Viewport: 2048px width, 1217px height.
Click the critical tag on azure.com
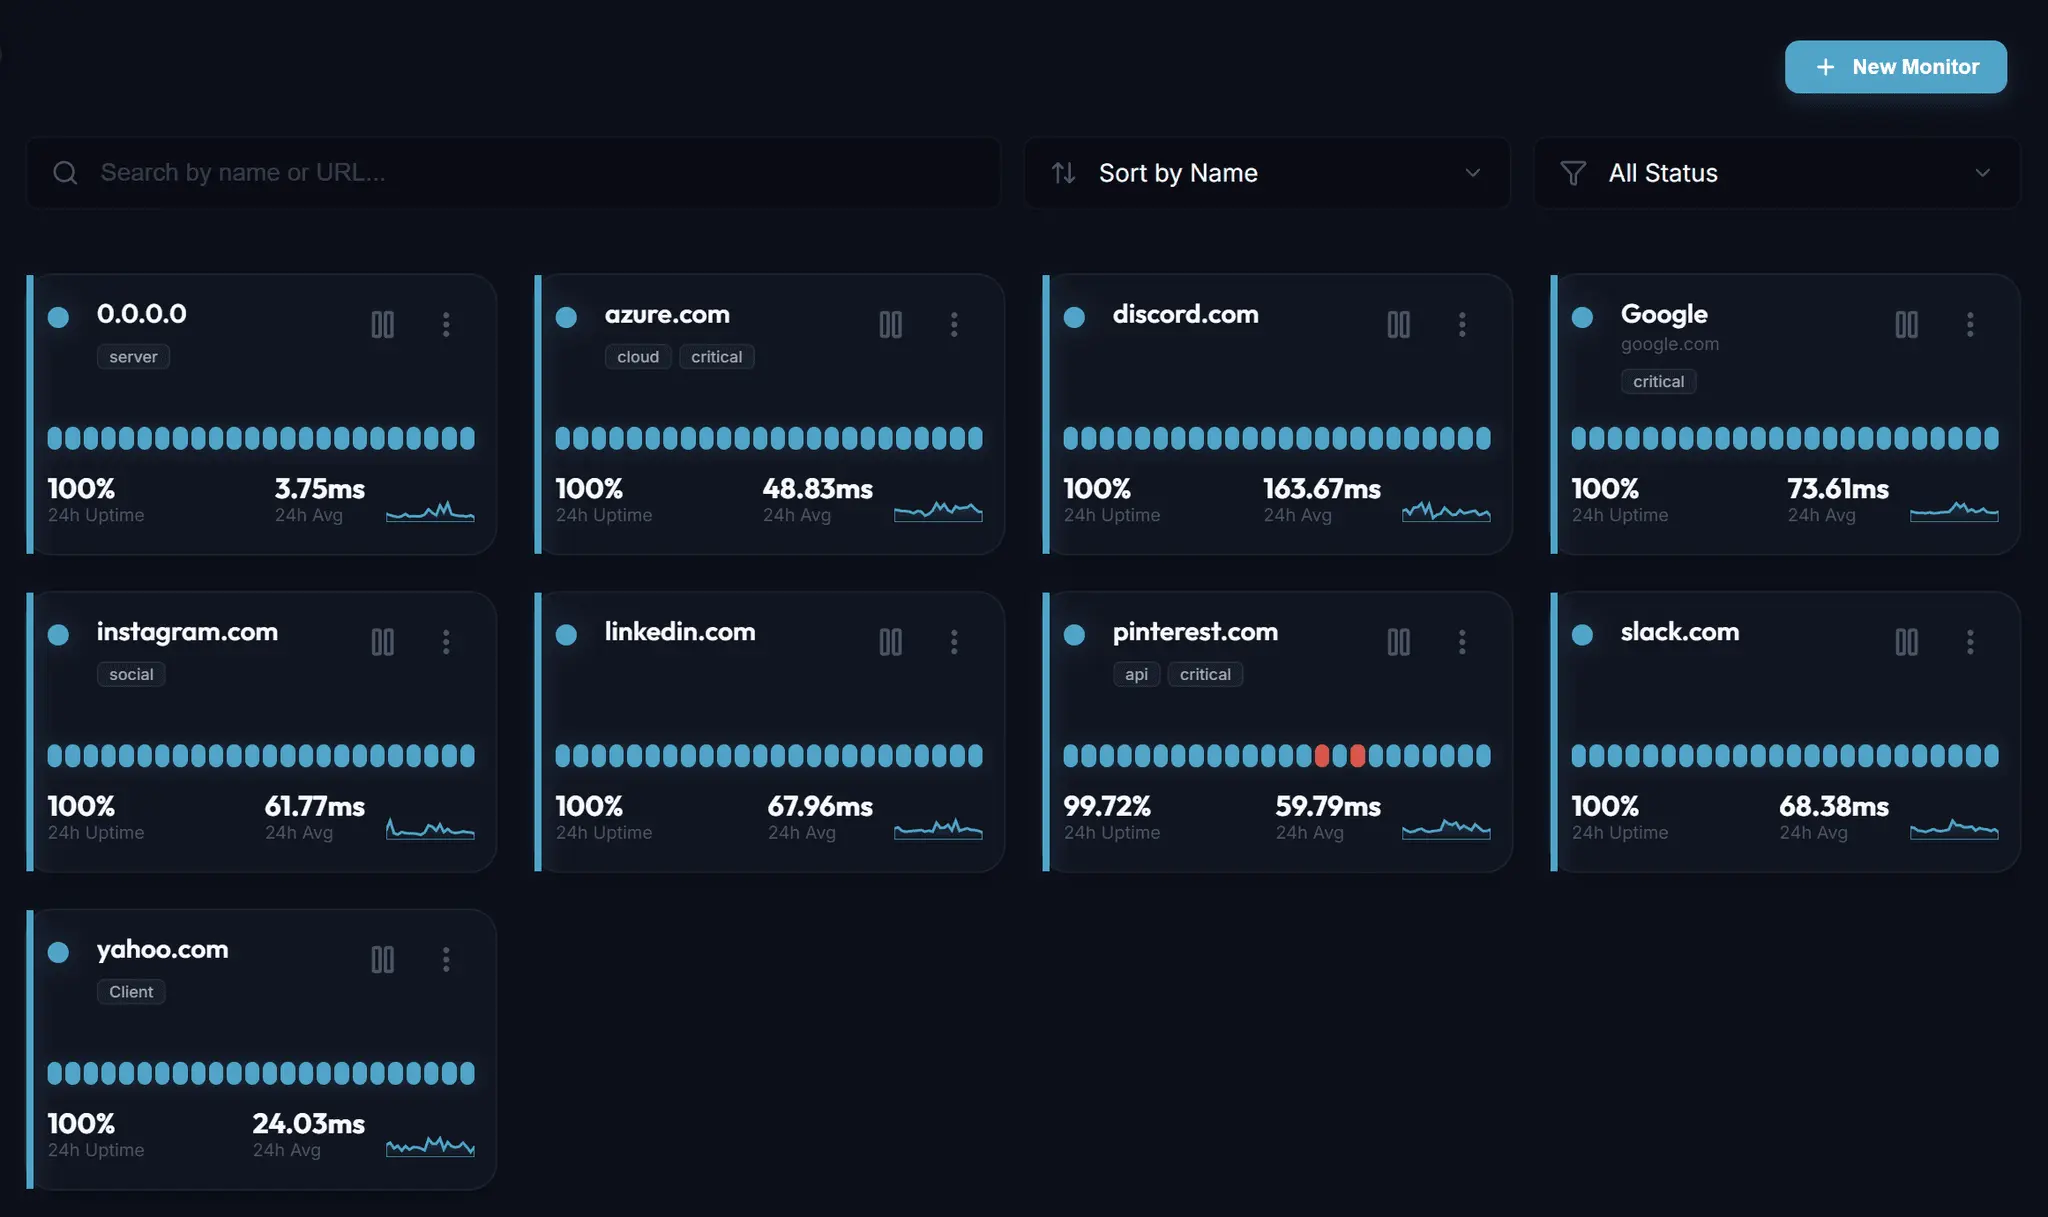pos(717,357)
